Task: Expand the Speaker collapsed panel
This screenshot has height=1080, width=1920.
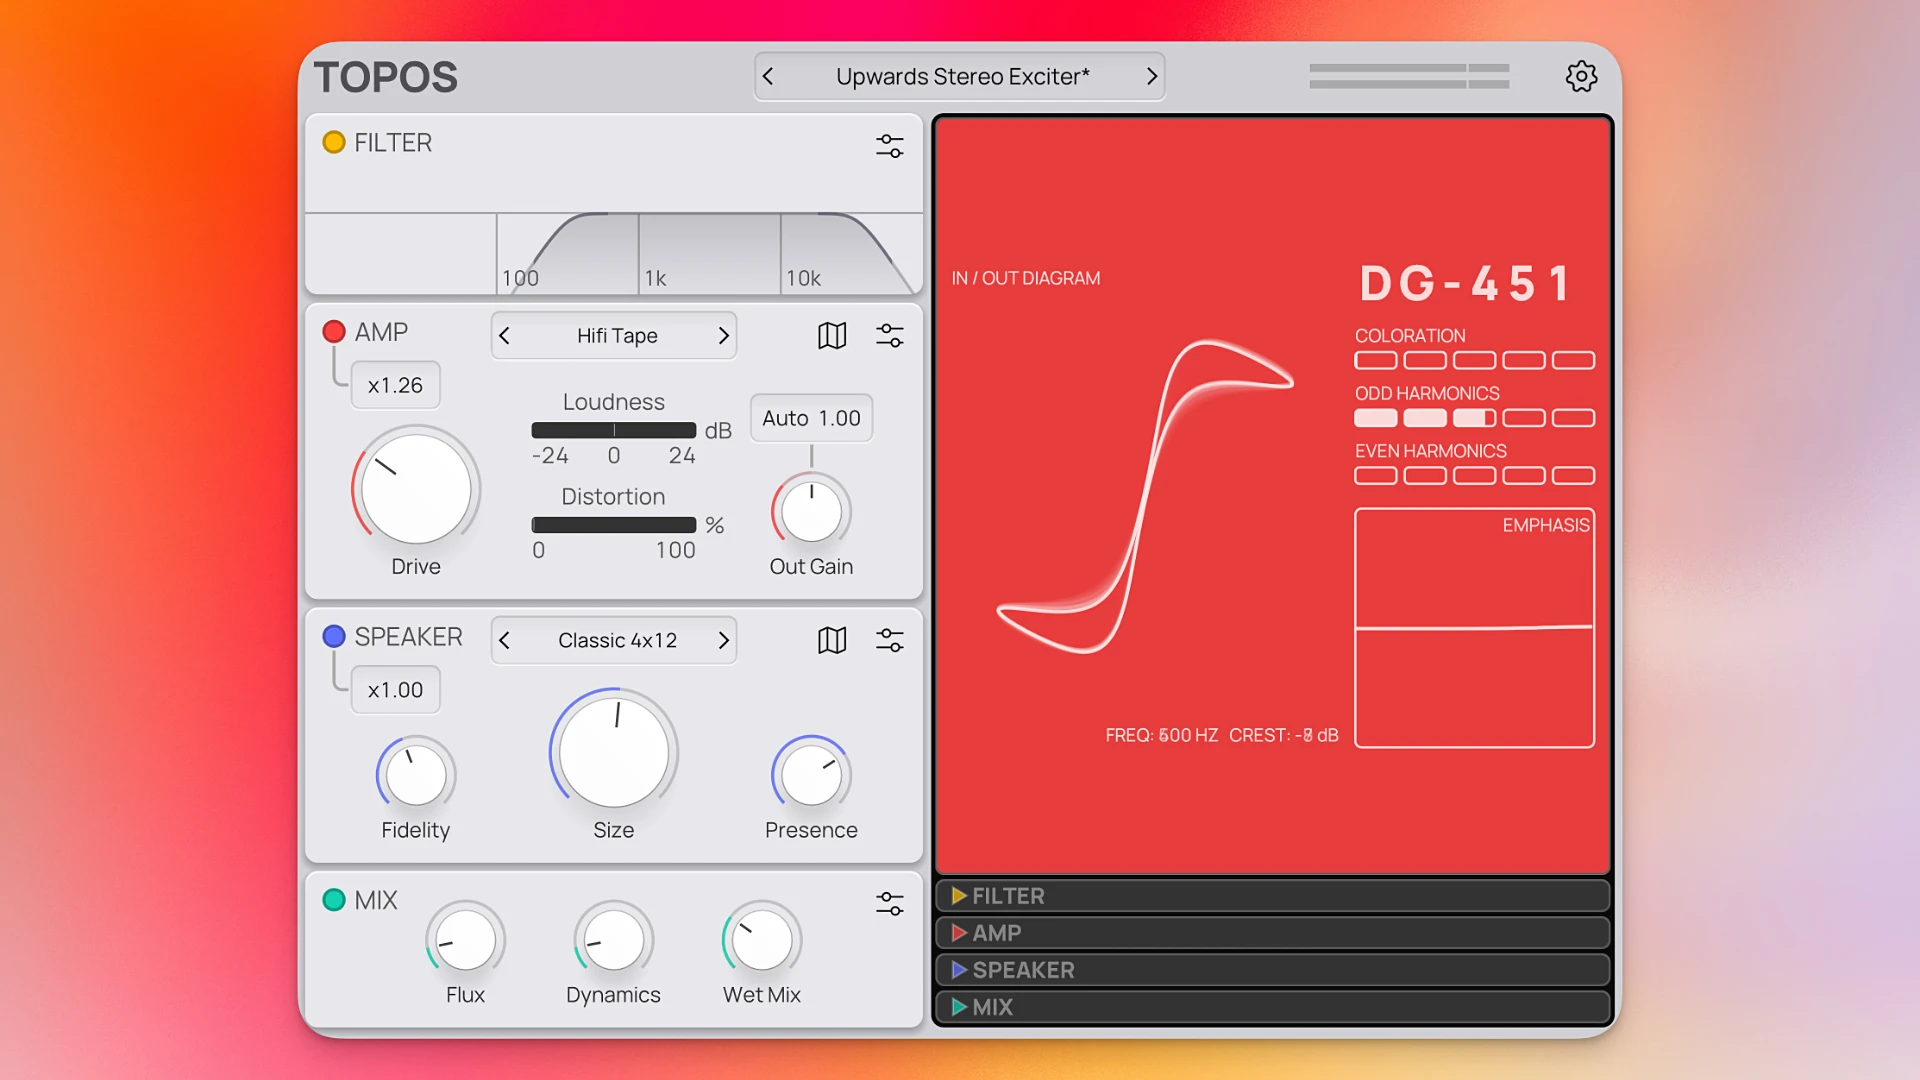Action: [x=1272, y=970]
